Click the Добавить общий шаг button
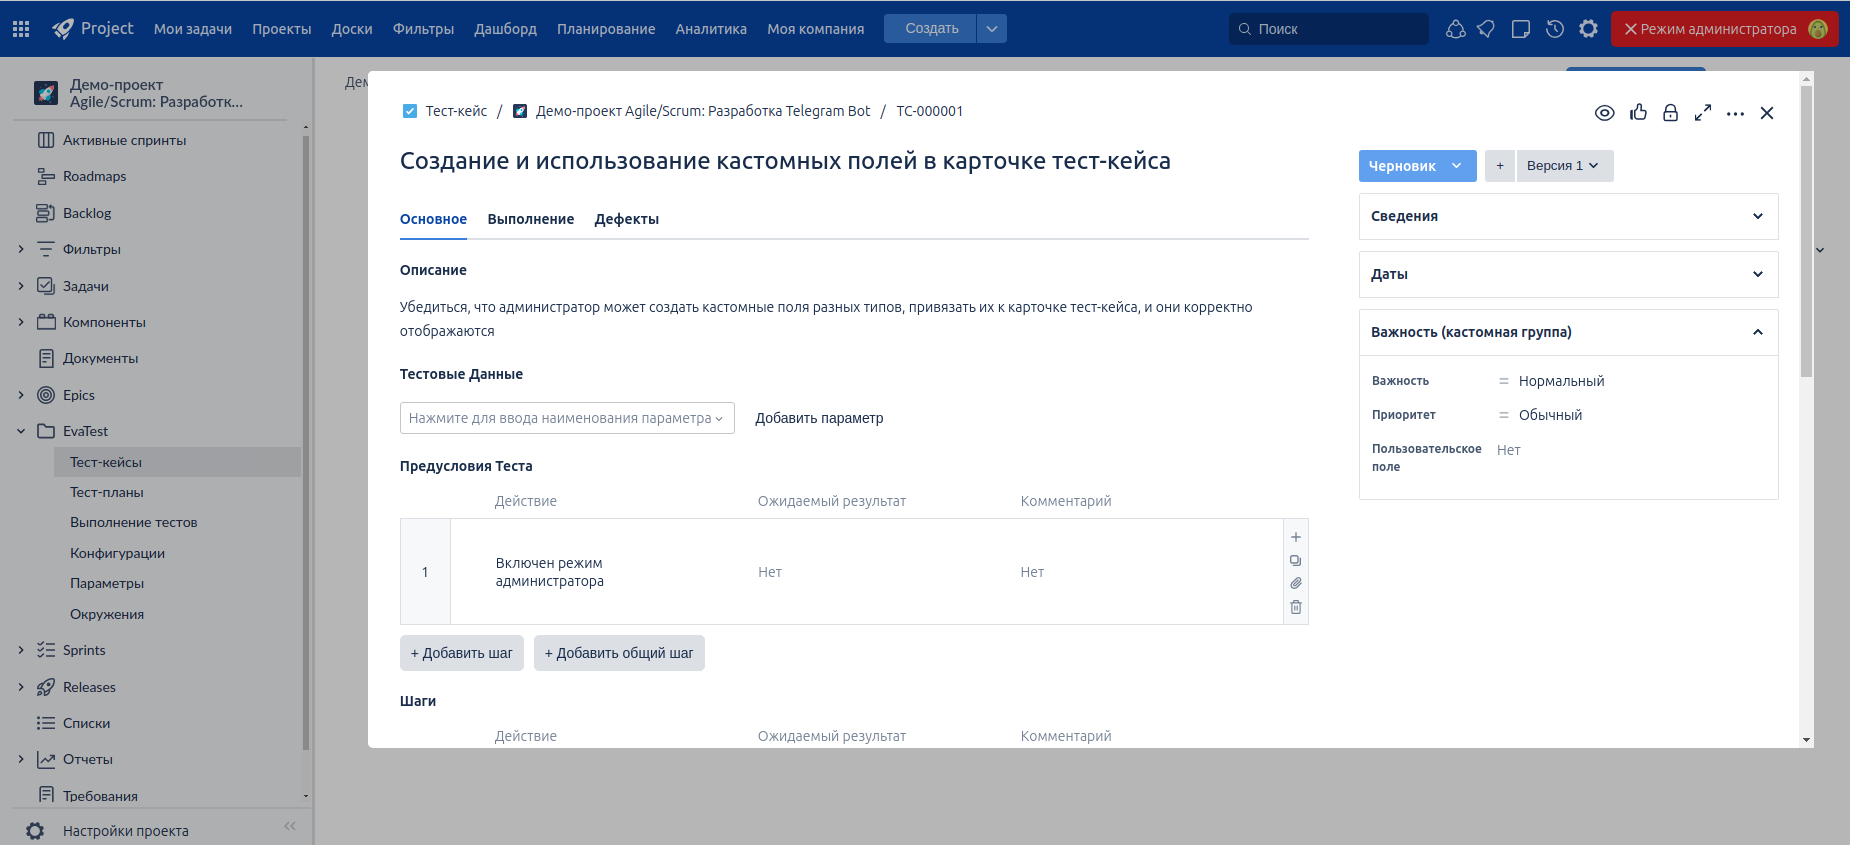The width and height of the screenshot is (1850, 845). [618, 653]
